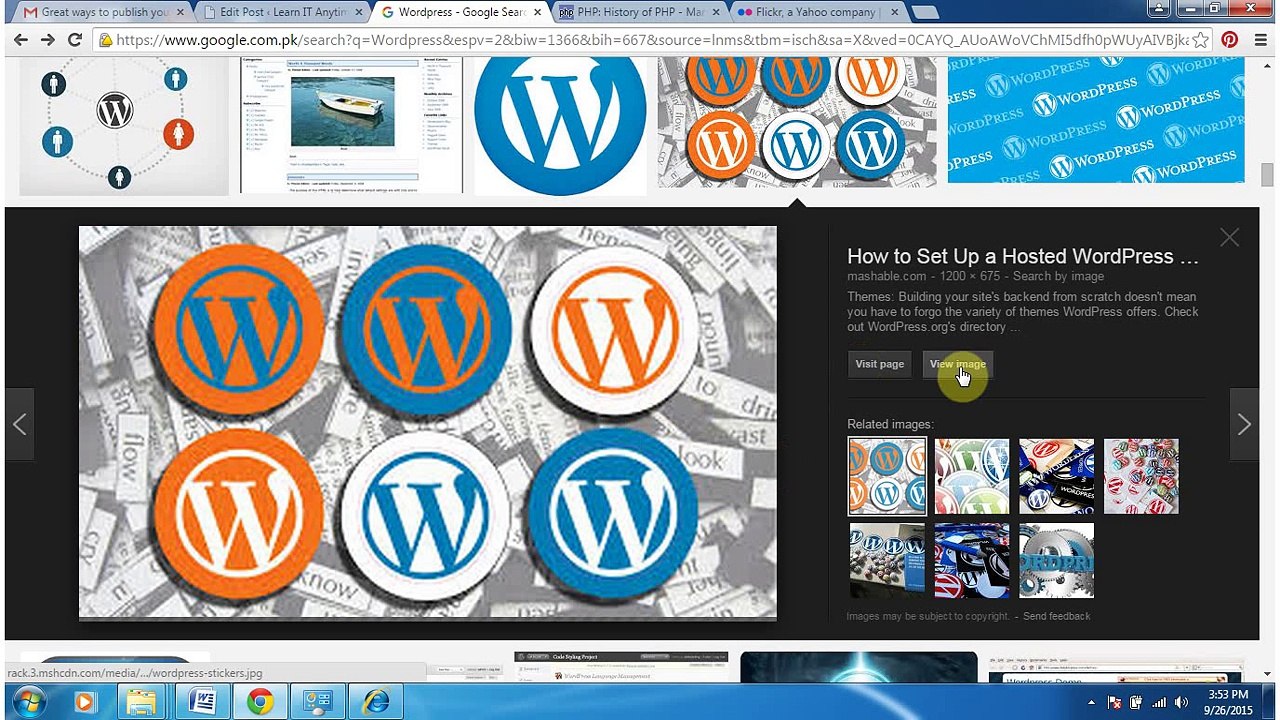Open the clock showing 3:53 PM
Screen dimensions: 1280x720
[x=1228, y=702]
